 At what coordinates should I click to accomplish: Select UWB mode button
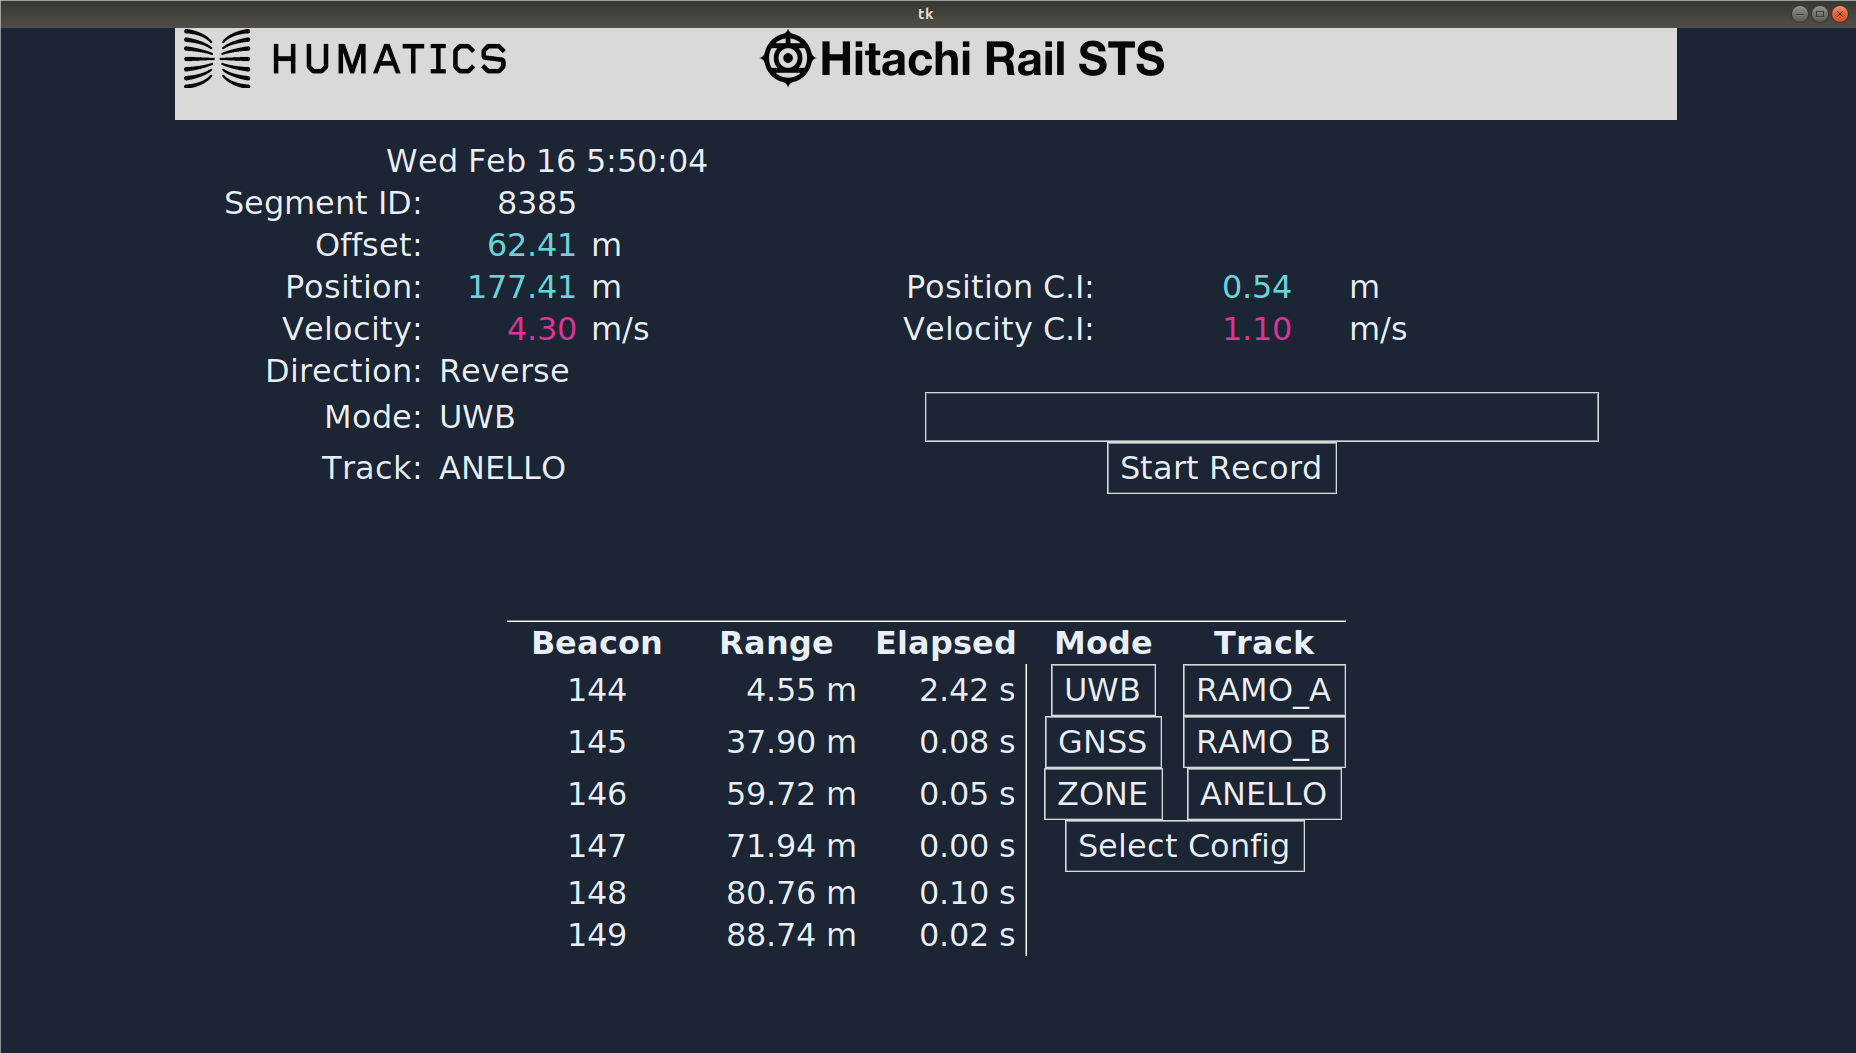click(x=1103, y=690)
